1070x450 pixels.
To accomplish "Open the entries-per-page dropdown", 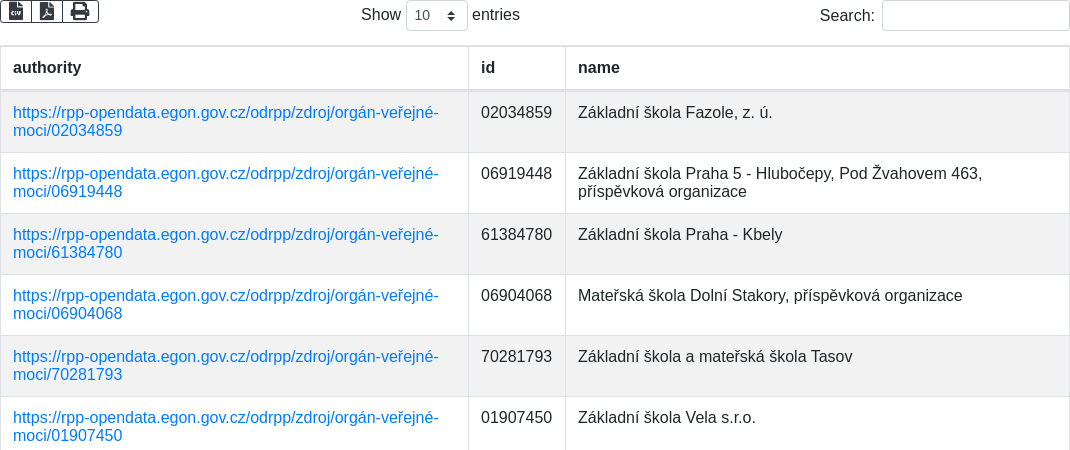I will [436, 15].
